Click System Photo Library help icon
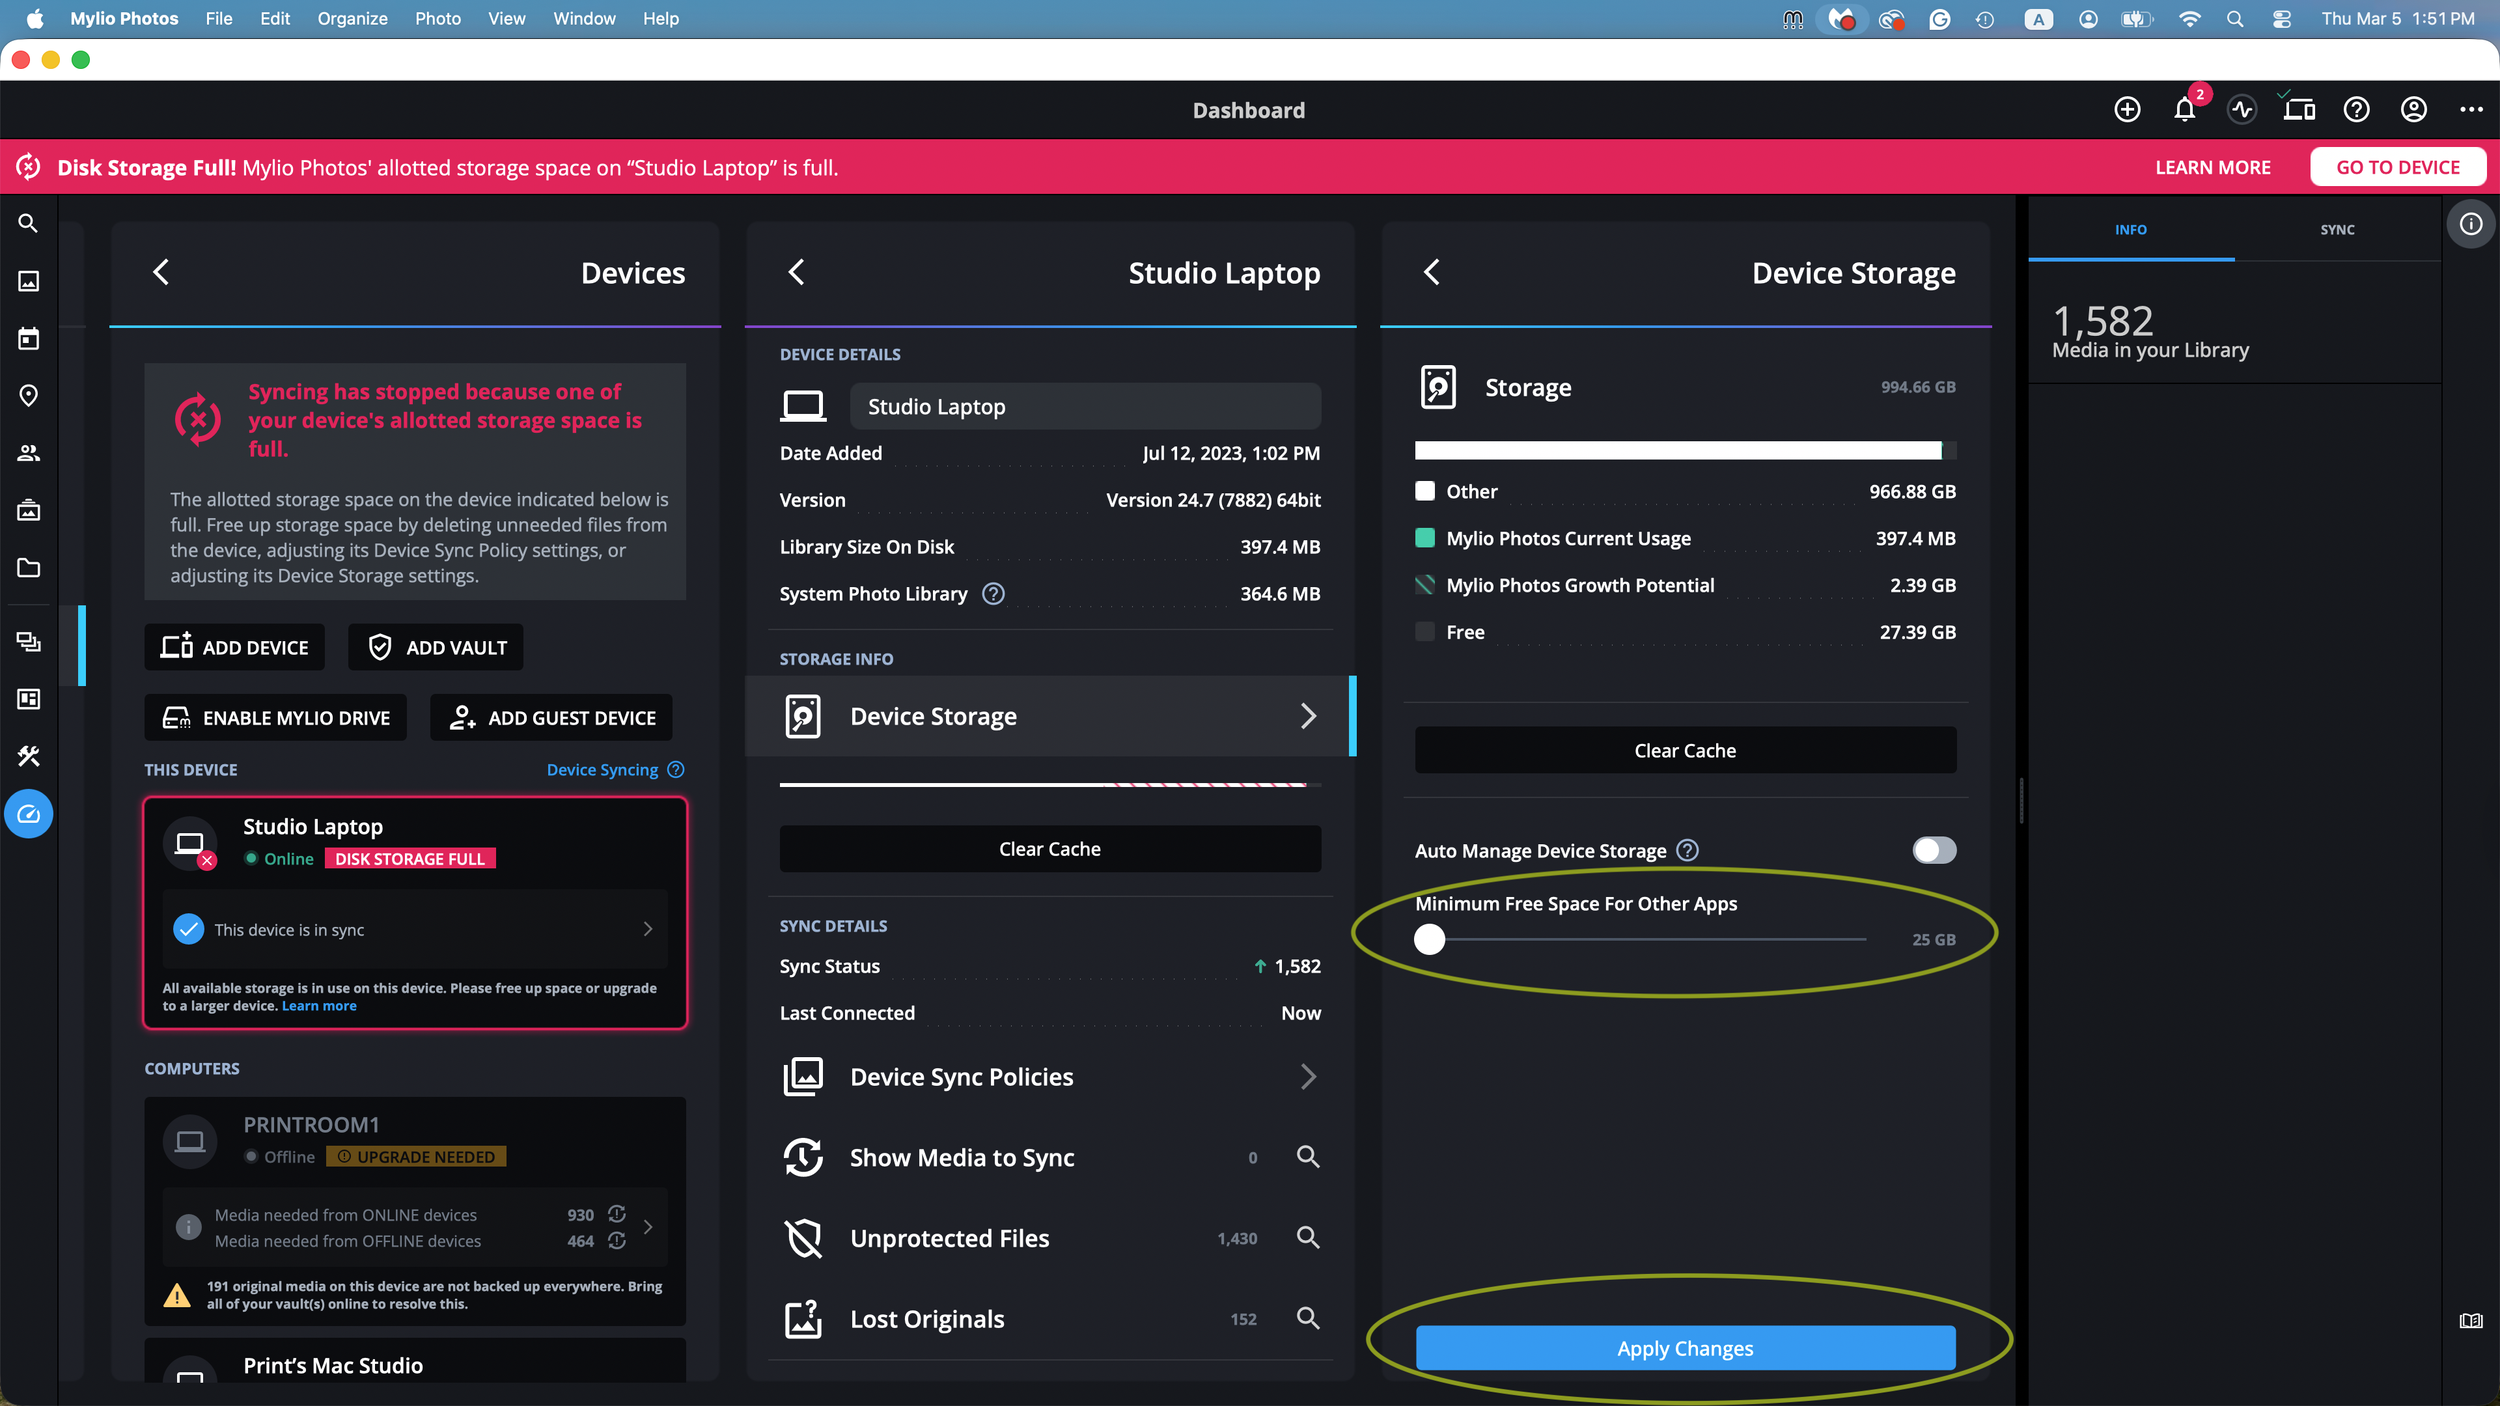 pyautogui.click(x=993, y=594)
